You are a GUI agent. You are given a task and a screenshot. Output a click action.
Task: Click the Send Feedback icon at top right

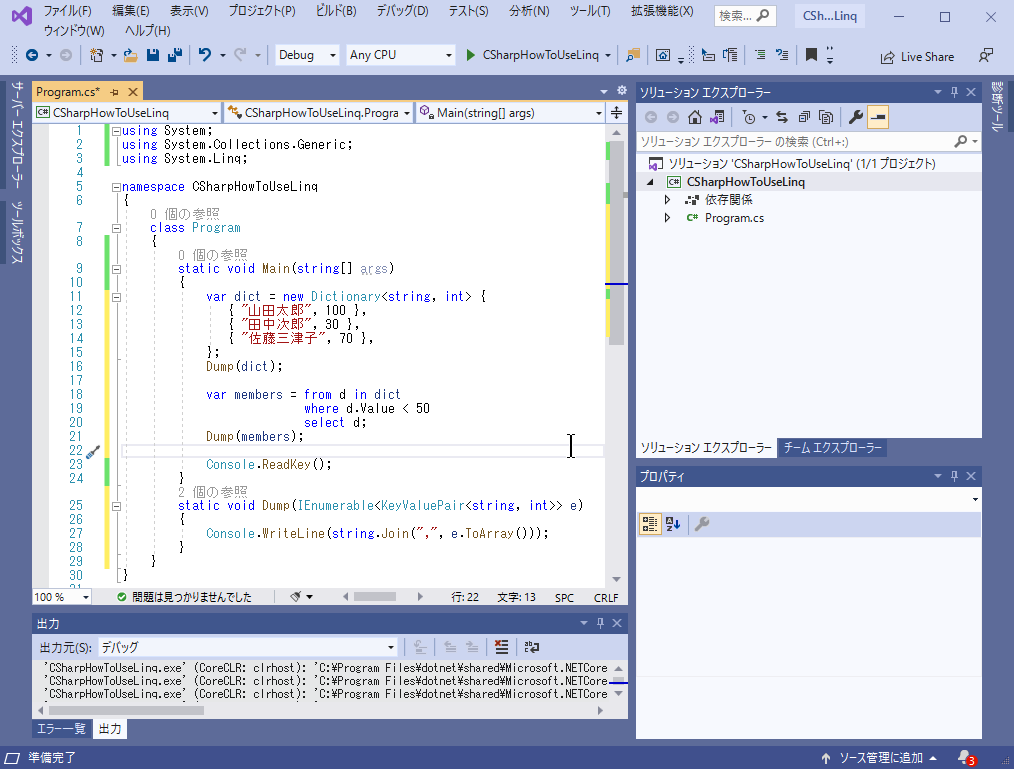pos(986,56)
